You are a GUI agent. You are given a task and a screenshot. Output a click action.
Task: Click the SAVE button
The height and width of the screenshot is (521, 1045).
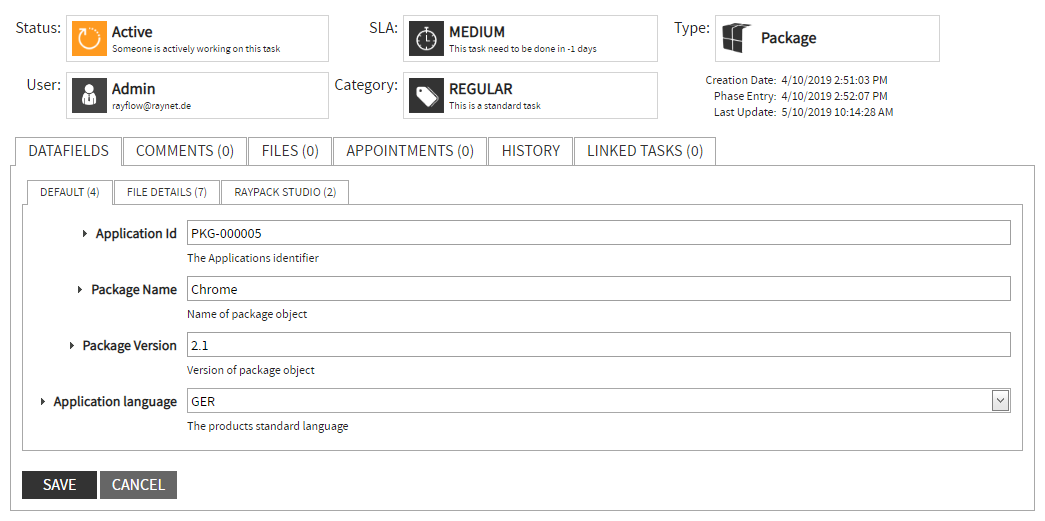59,485
